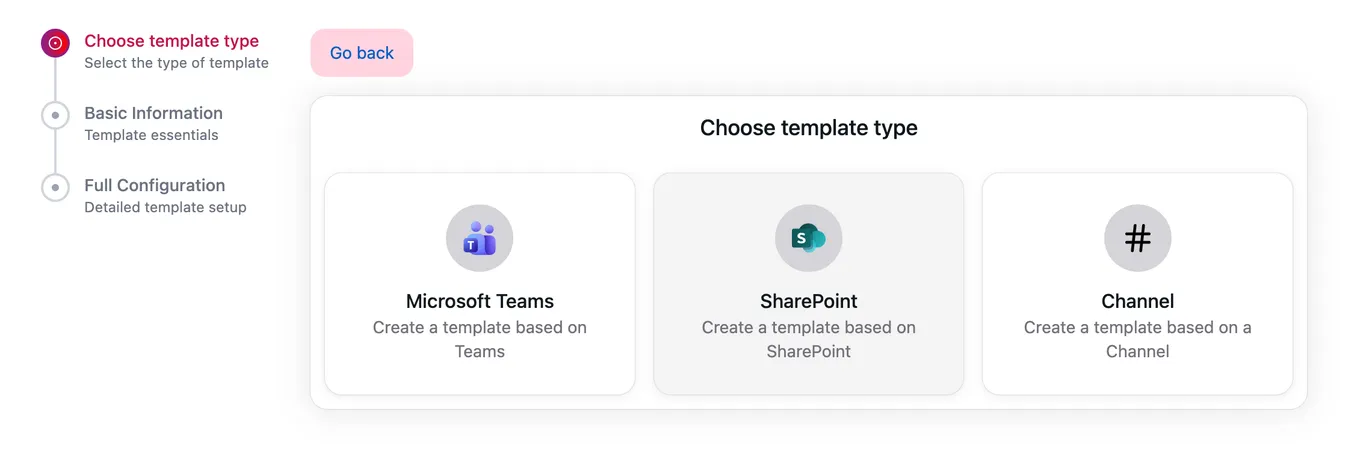
Task: Click the active step circle for Choose template type
Action: (x=55, y=43)
